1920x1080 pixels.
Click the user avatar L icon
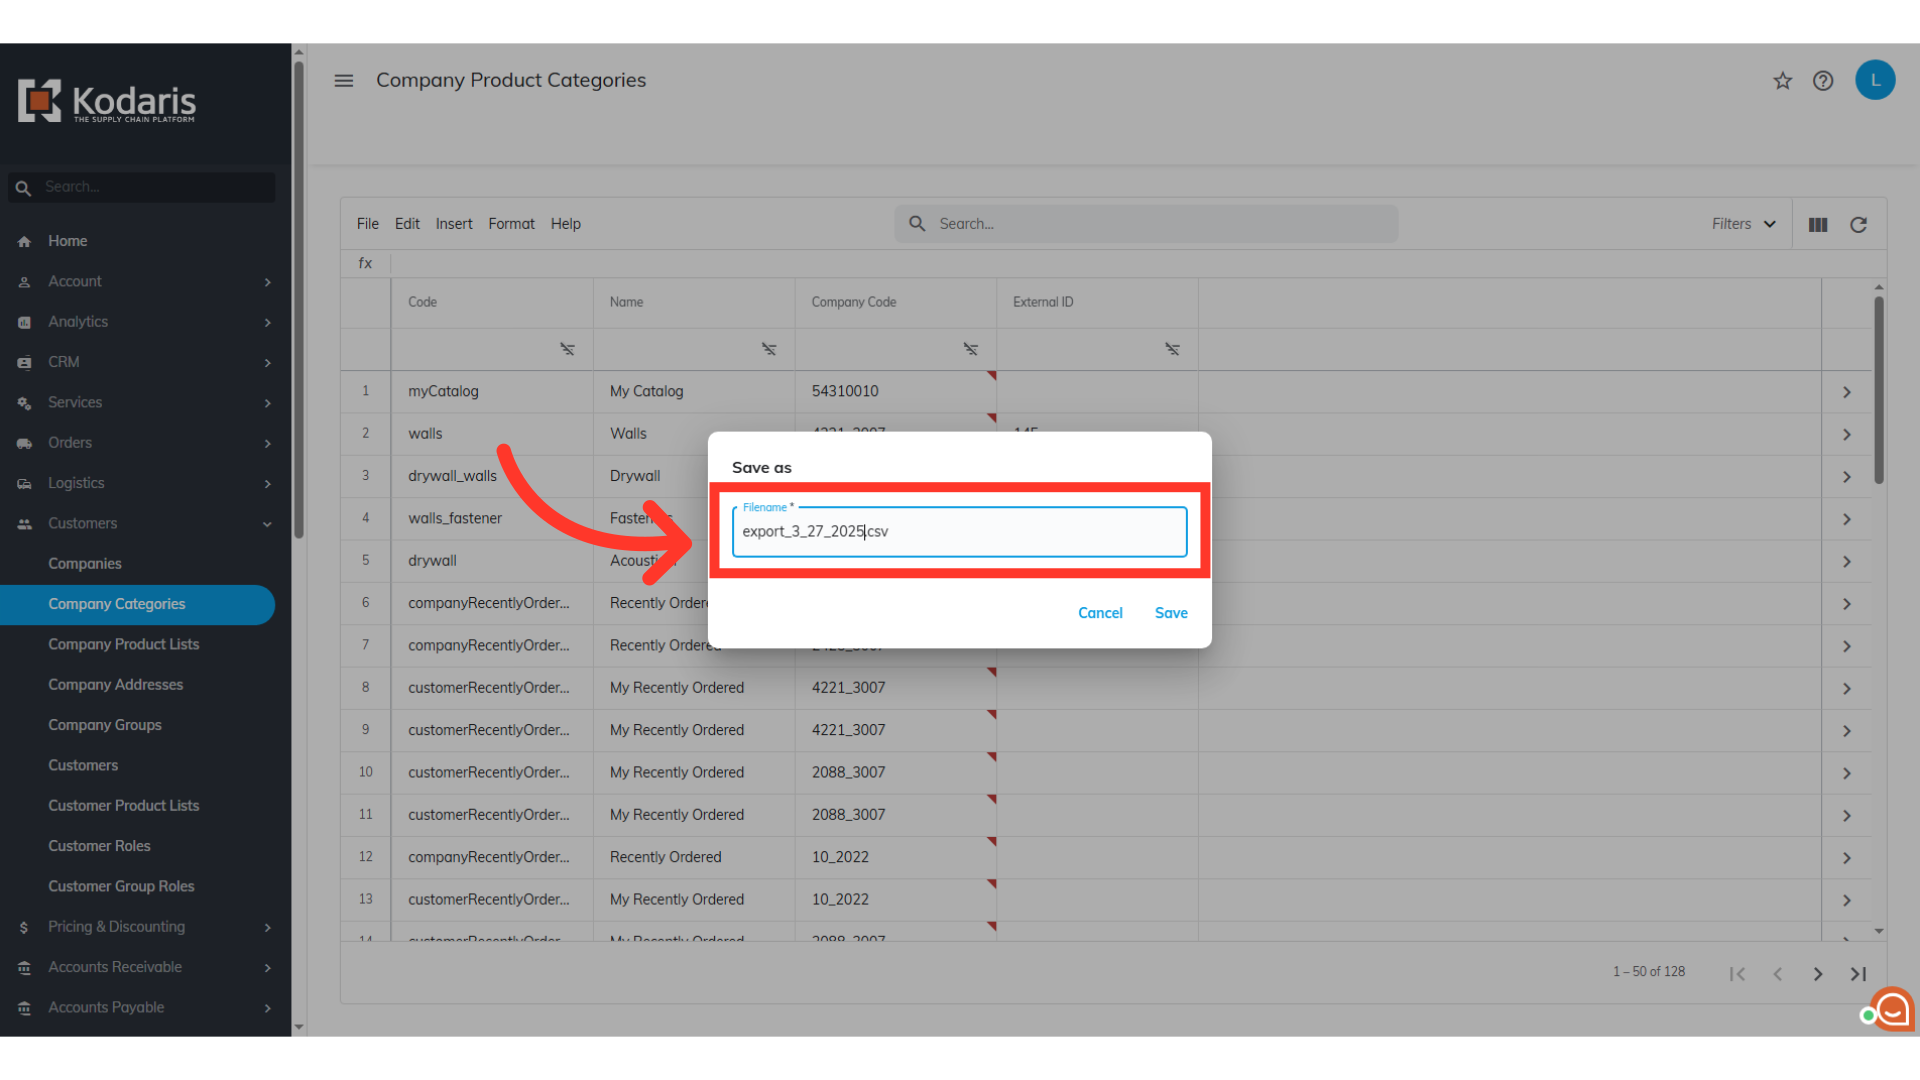pos(1875,81)
